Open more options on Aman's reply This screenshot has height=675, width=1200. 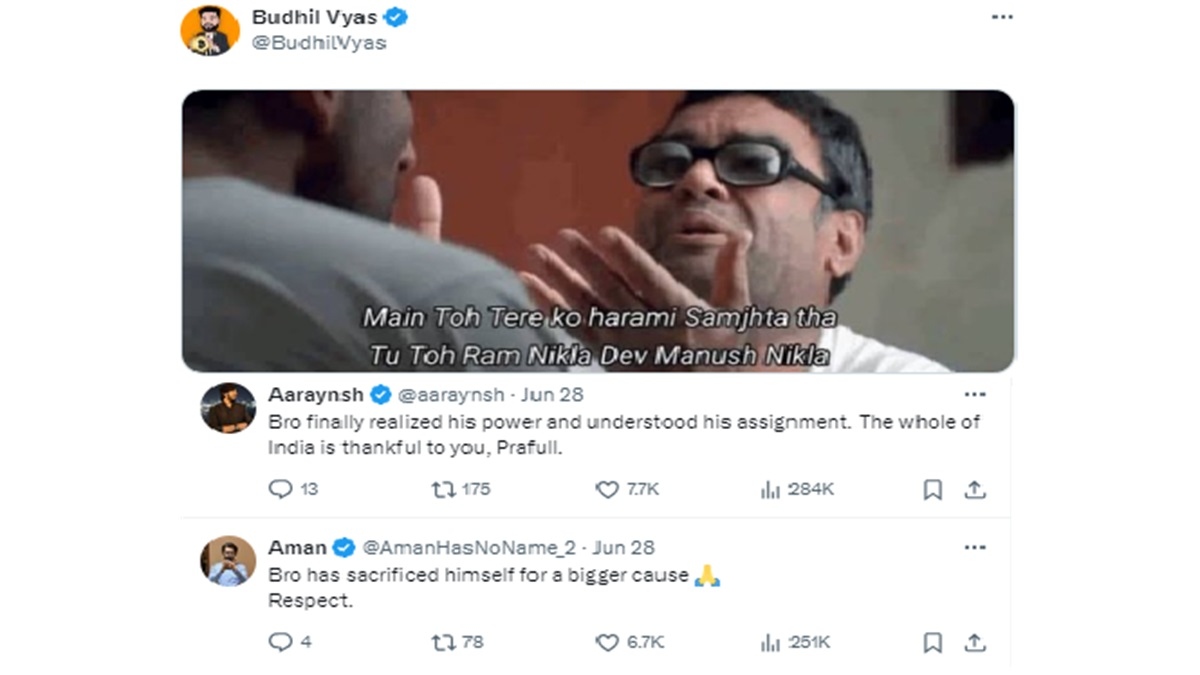[x=974, y=548]
